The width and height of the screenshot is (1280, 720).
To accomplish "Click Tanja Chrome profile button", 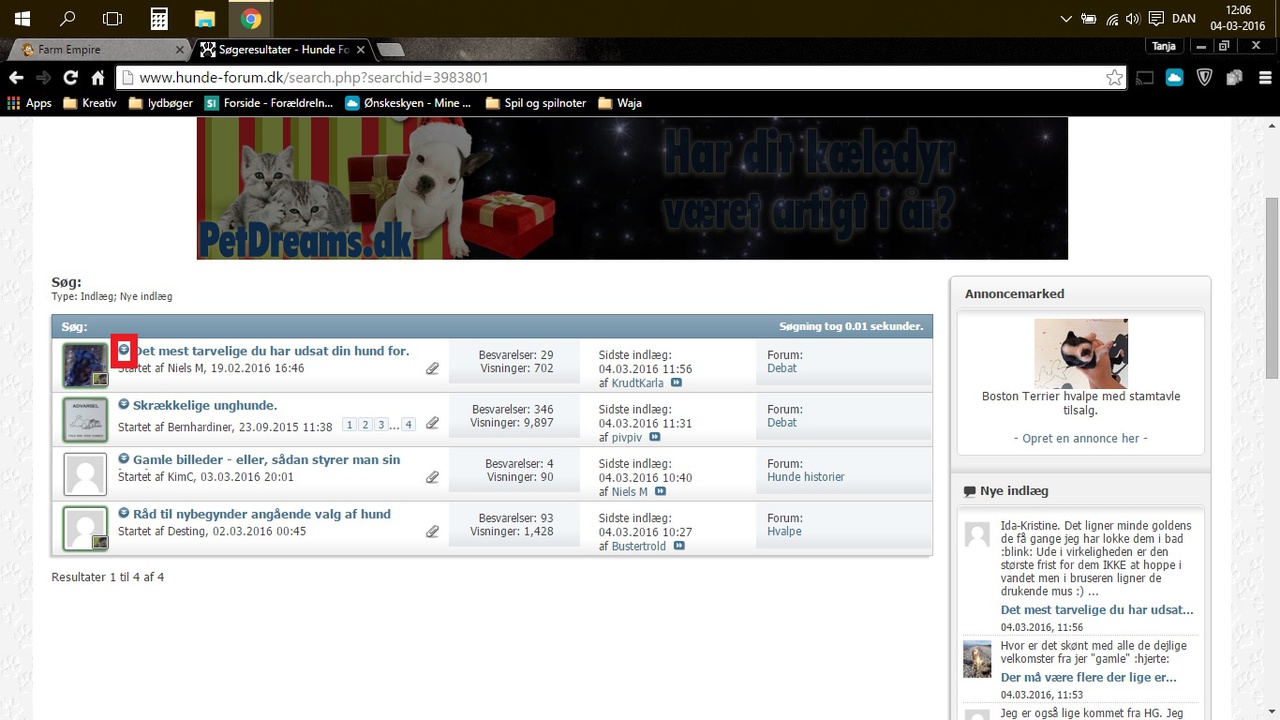I will (x=1163, y=46).
